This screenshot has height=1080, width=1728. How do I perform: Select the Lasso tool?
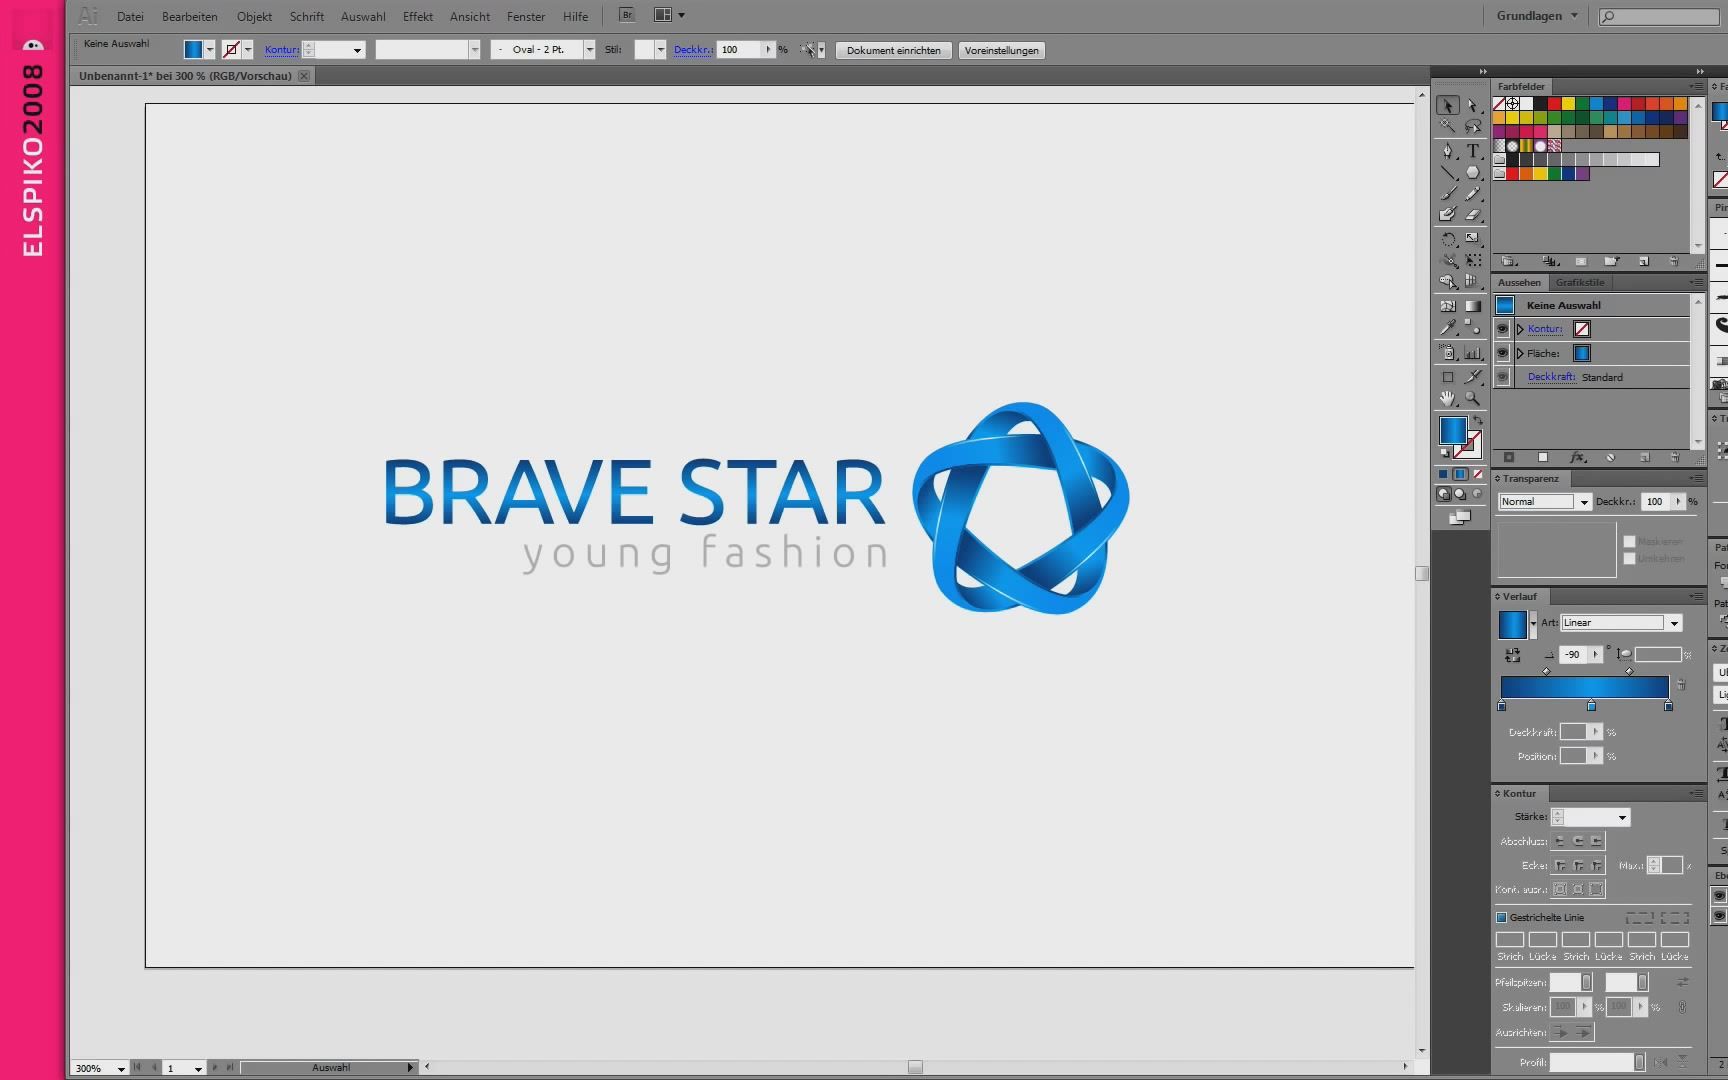coord(1473,126)
